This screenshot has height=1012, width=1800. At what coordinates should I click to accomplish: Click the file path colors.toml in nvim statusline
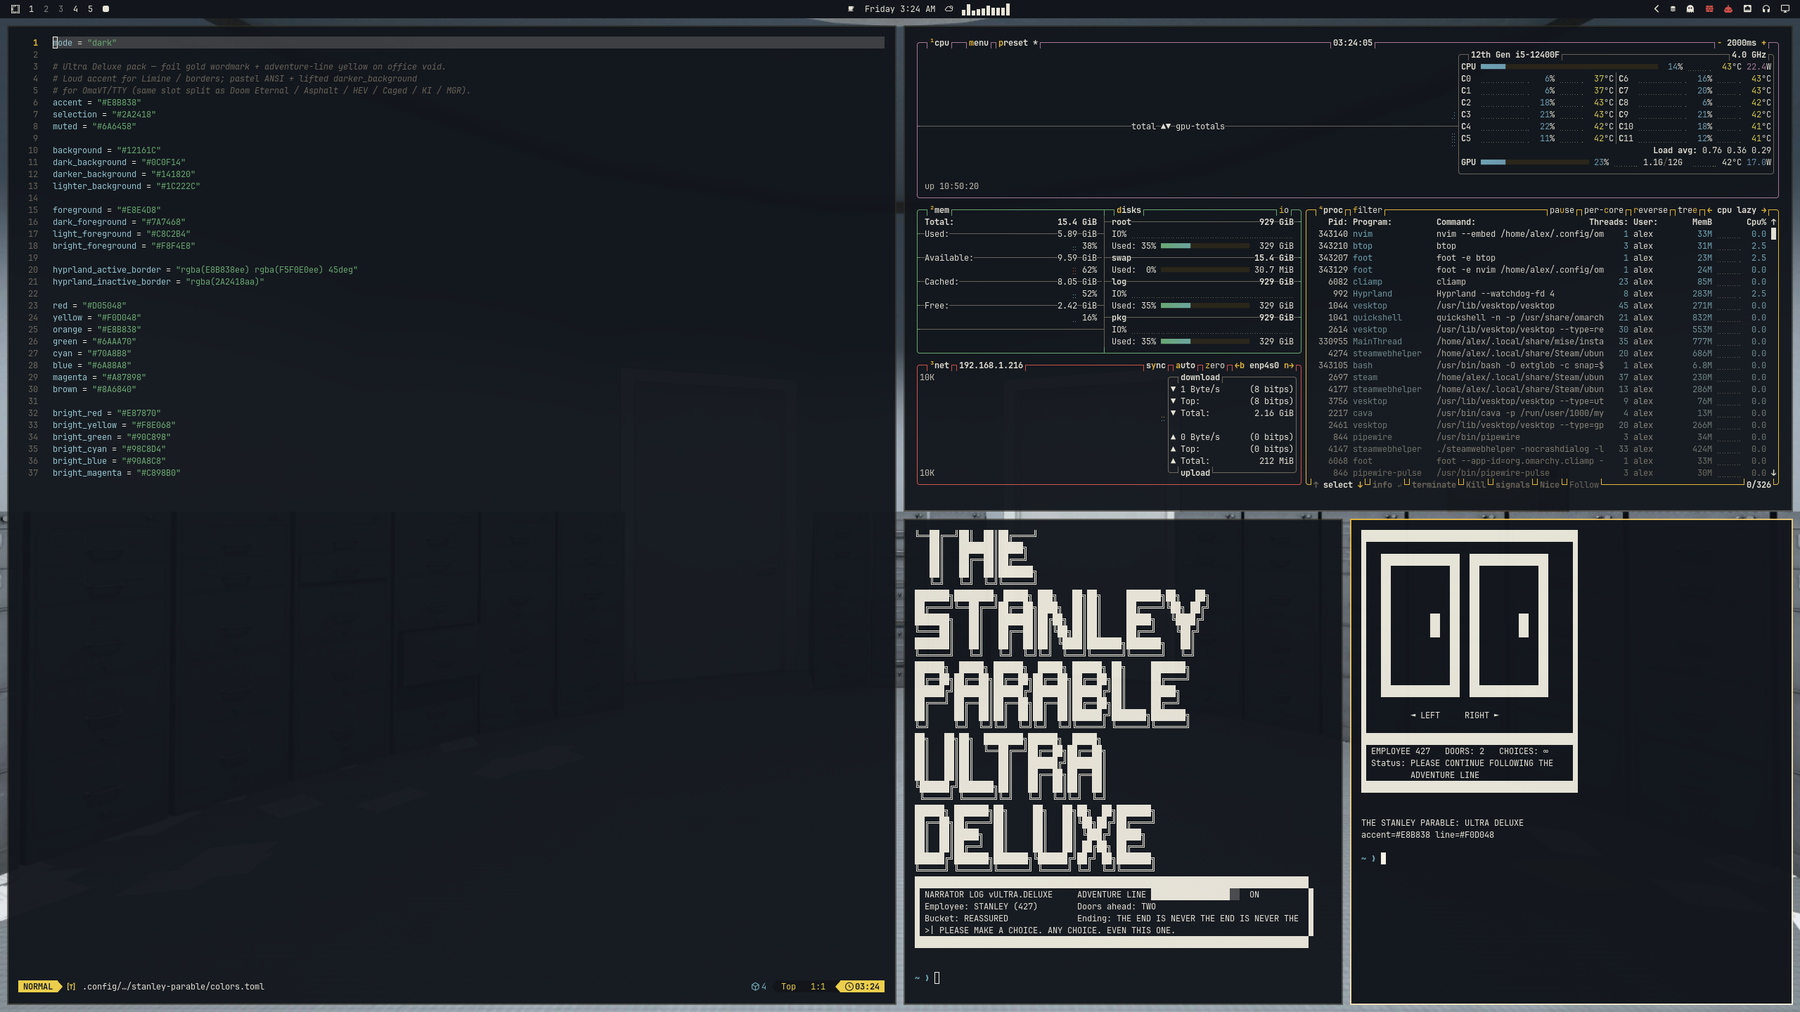tap(173, 987)
